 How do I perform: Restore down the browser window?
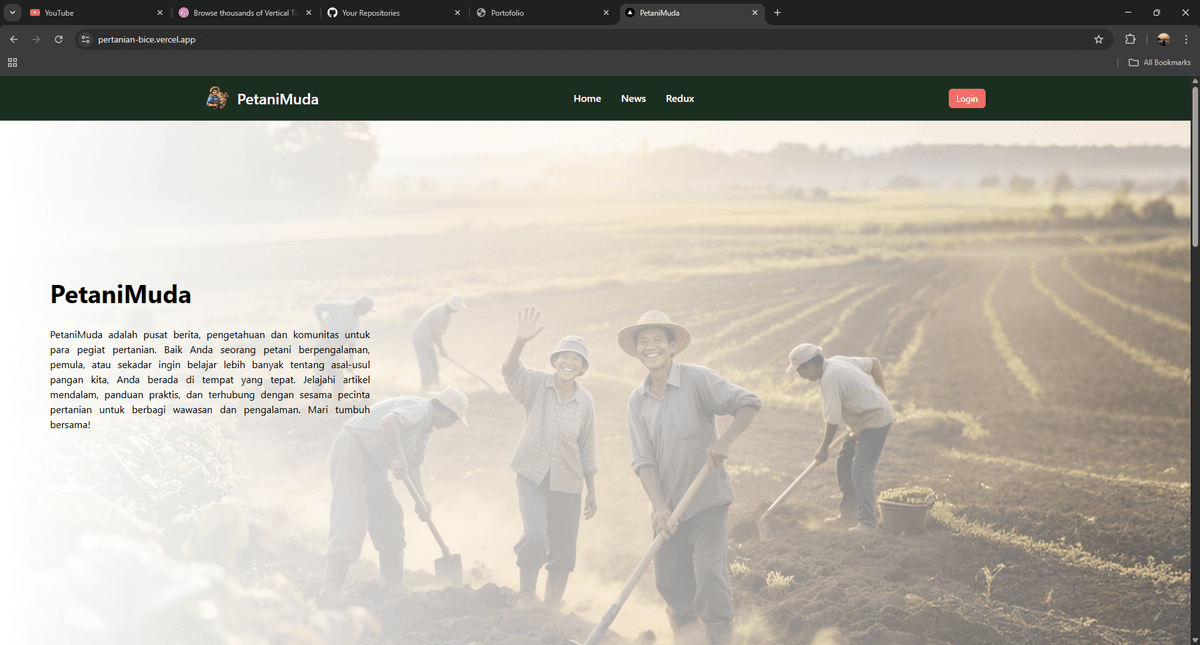tap(1157, 13)
